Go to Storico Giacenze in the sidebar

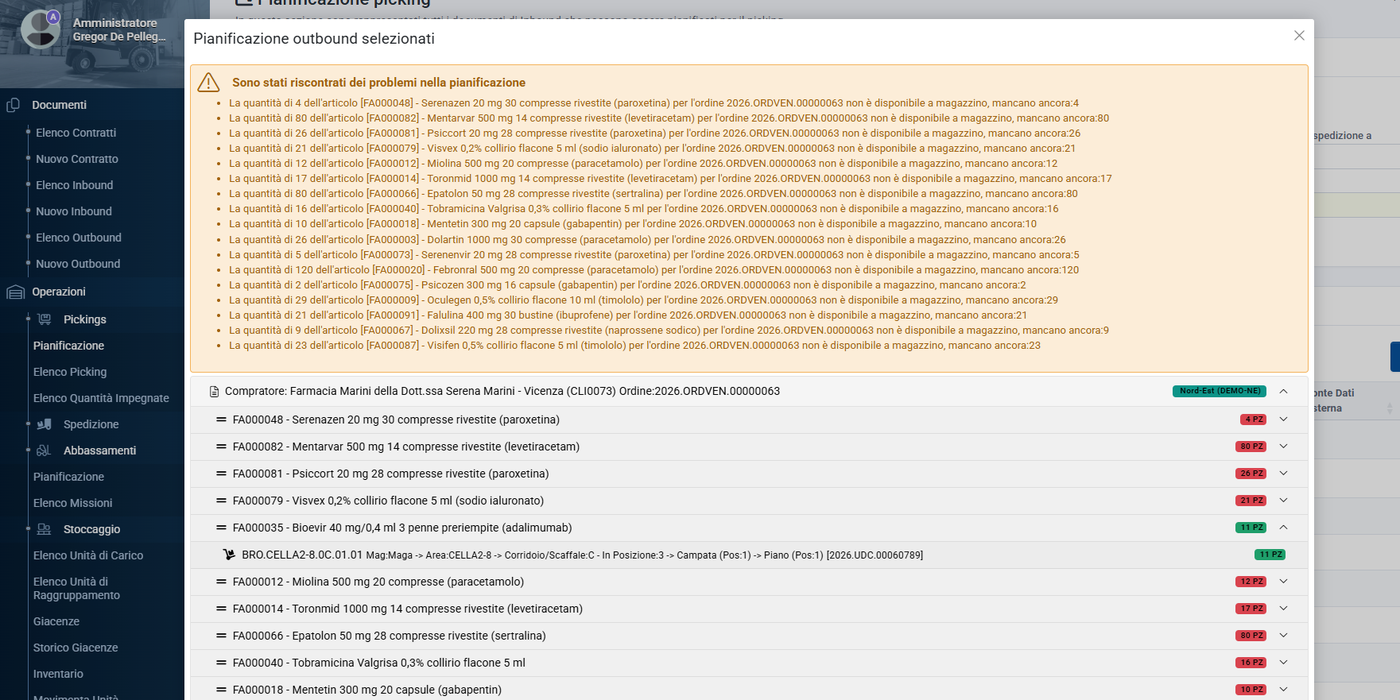coord(76,648)
